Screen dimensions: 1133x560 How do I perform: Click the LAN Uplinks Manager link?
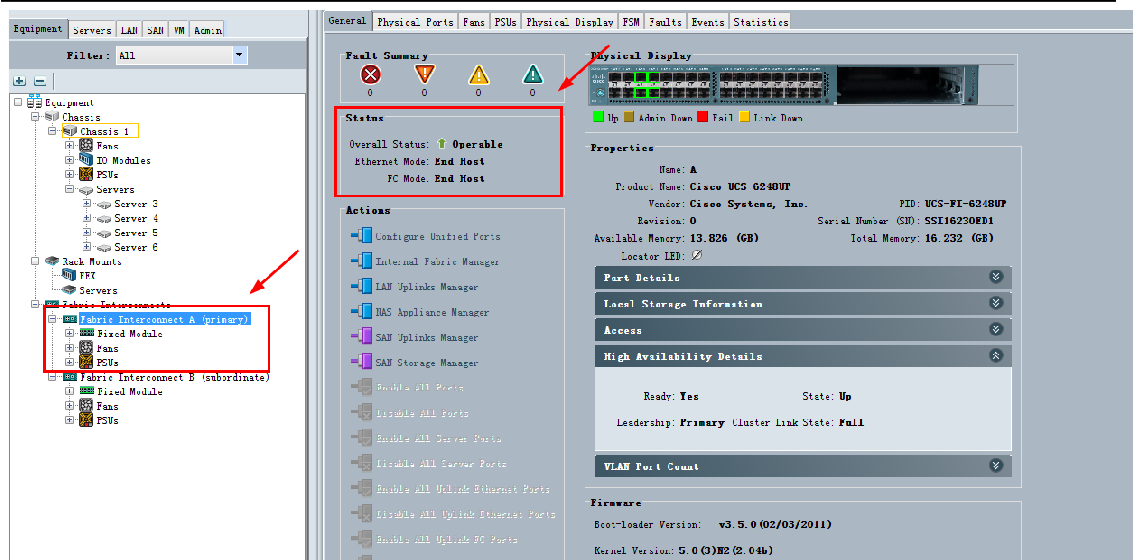pyautogui.click(x=427, y=287)
